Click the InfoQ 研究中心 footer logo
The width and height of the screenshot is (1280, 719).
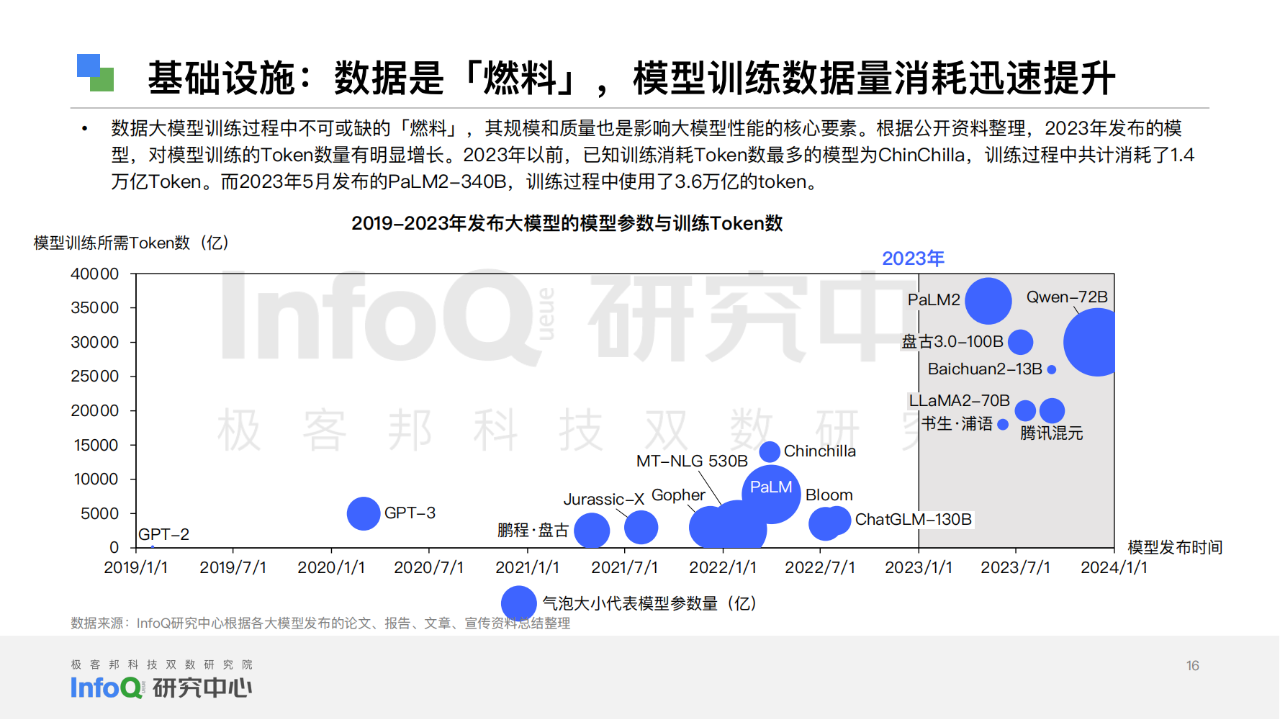coord(161,688)
